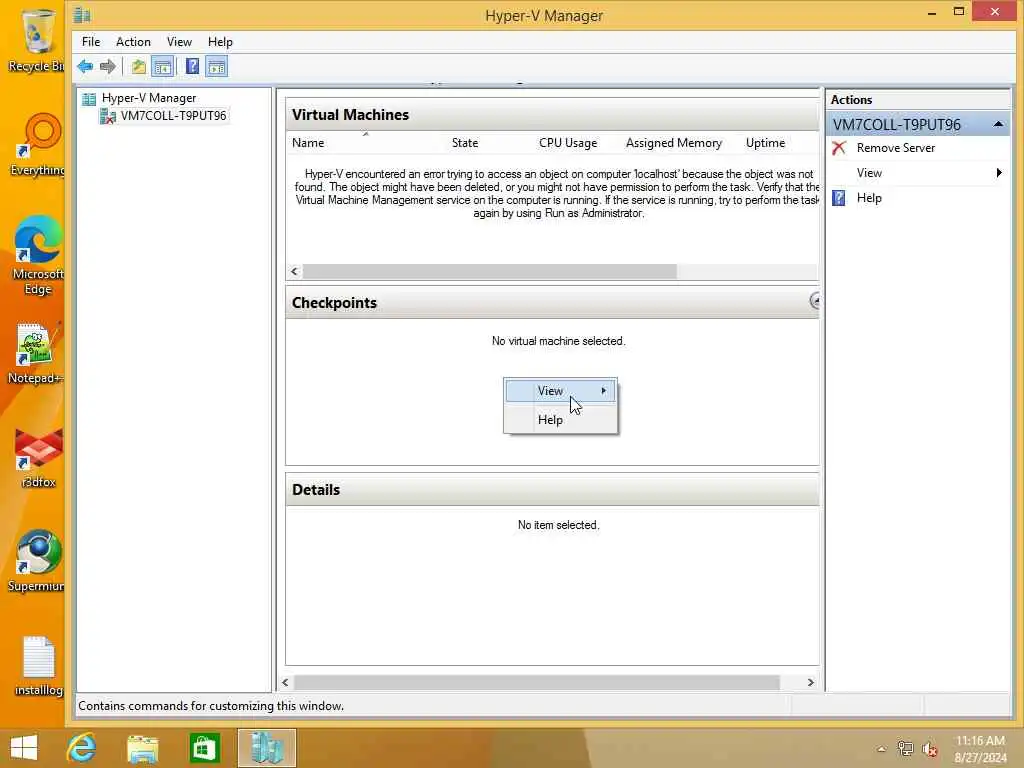Click the blue Help toolbar icon
The width and height of the screenshot is (1024, 768).
(x=192, y=67)
